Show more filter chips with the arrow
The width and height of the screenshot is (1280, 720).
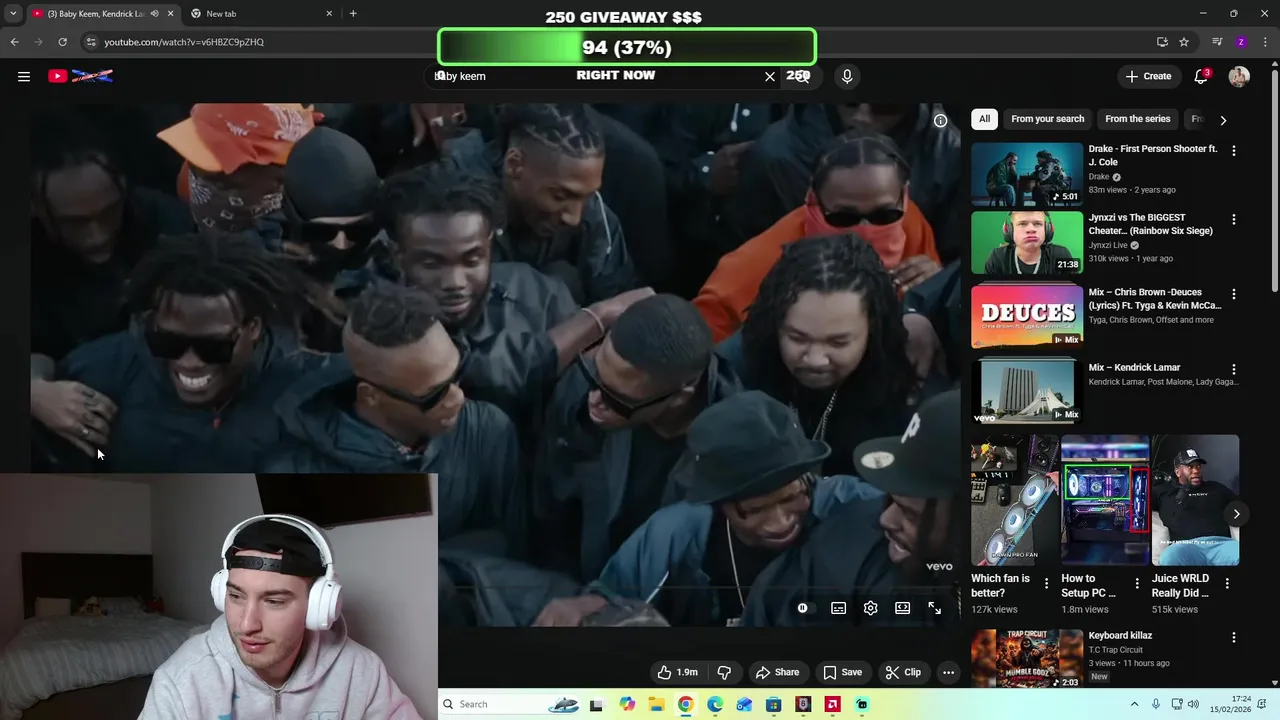pyautogui.click(x=1222, y=120)
